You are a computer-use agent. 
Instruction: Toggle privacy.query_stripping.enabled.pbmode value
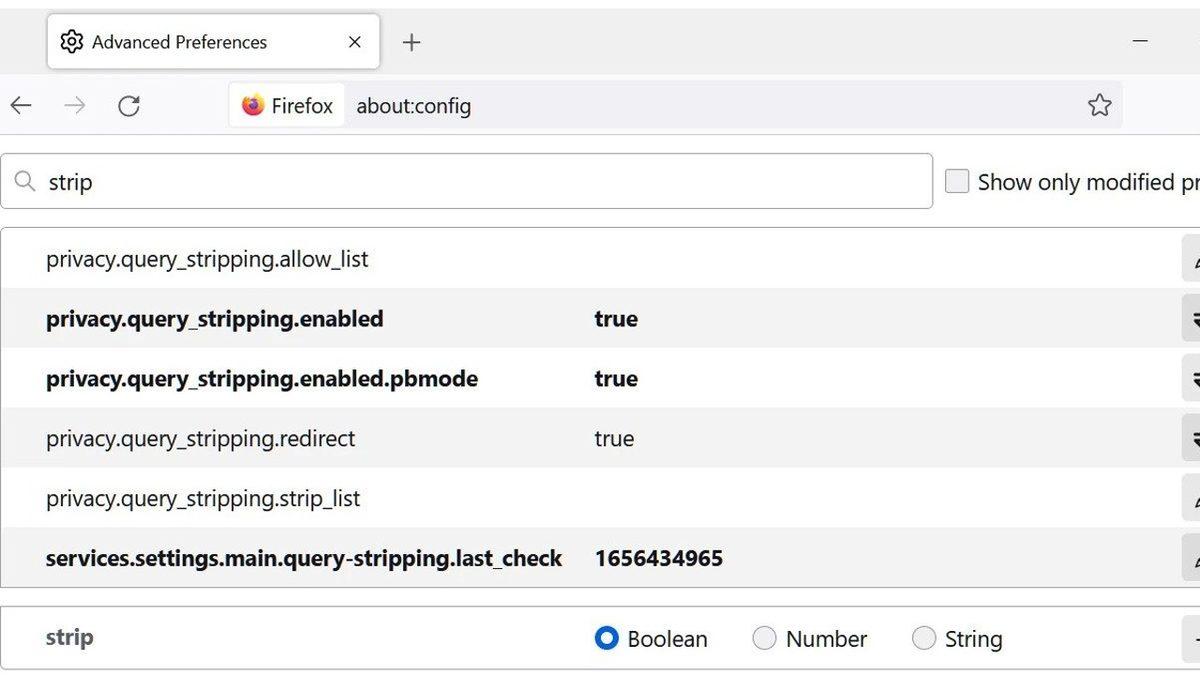click(1192, 378)
